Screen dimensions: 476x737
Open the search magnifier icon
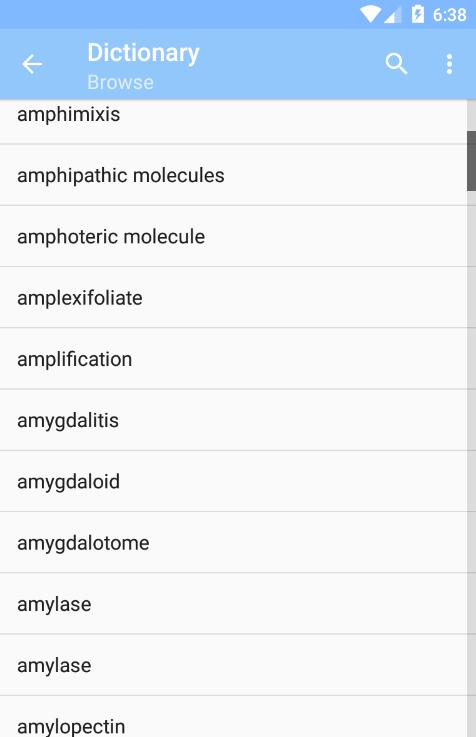(x=396, y=63)
